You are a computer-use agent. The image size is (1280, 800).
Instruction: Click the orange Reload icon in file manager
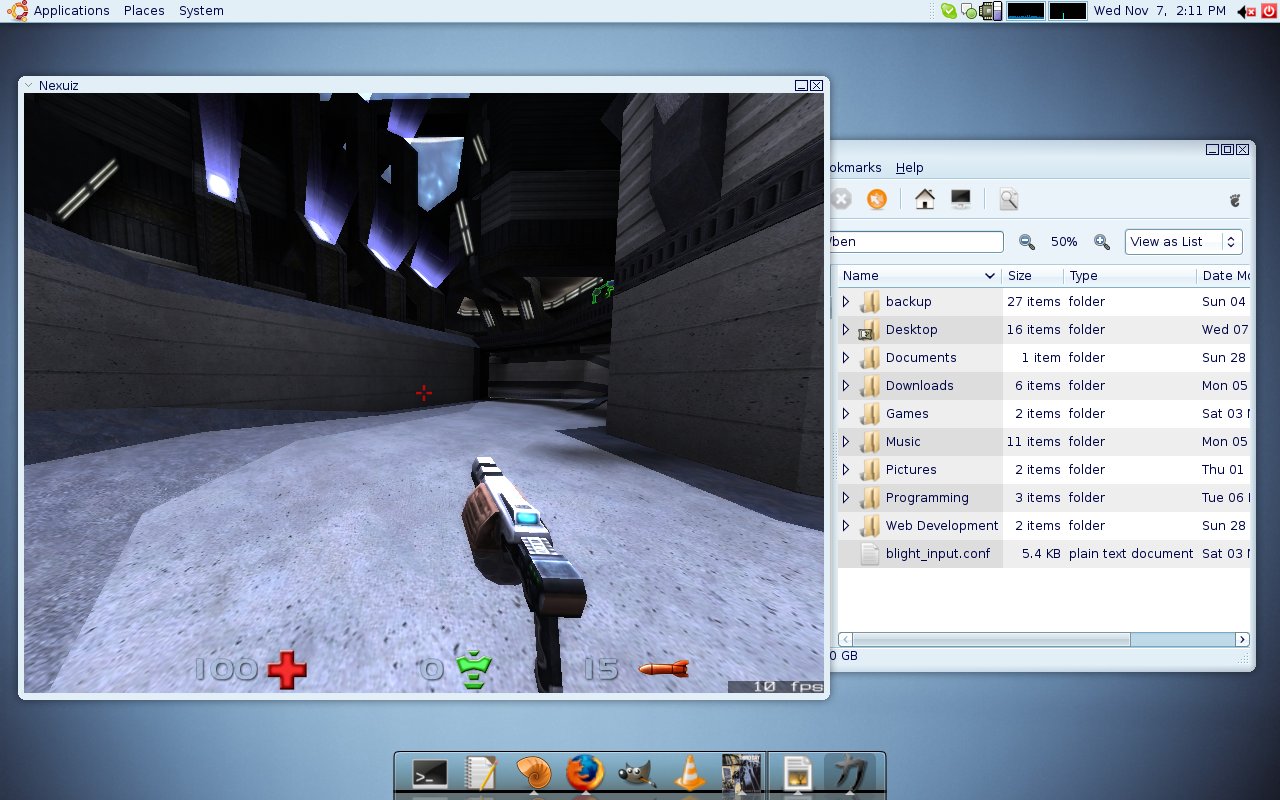click(877, 199)
